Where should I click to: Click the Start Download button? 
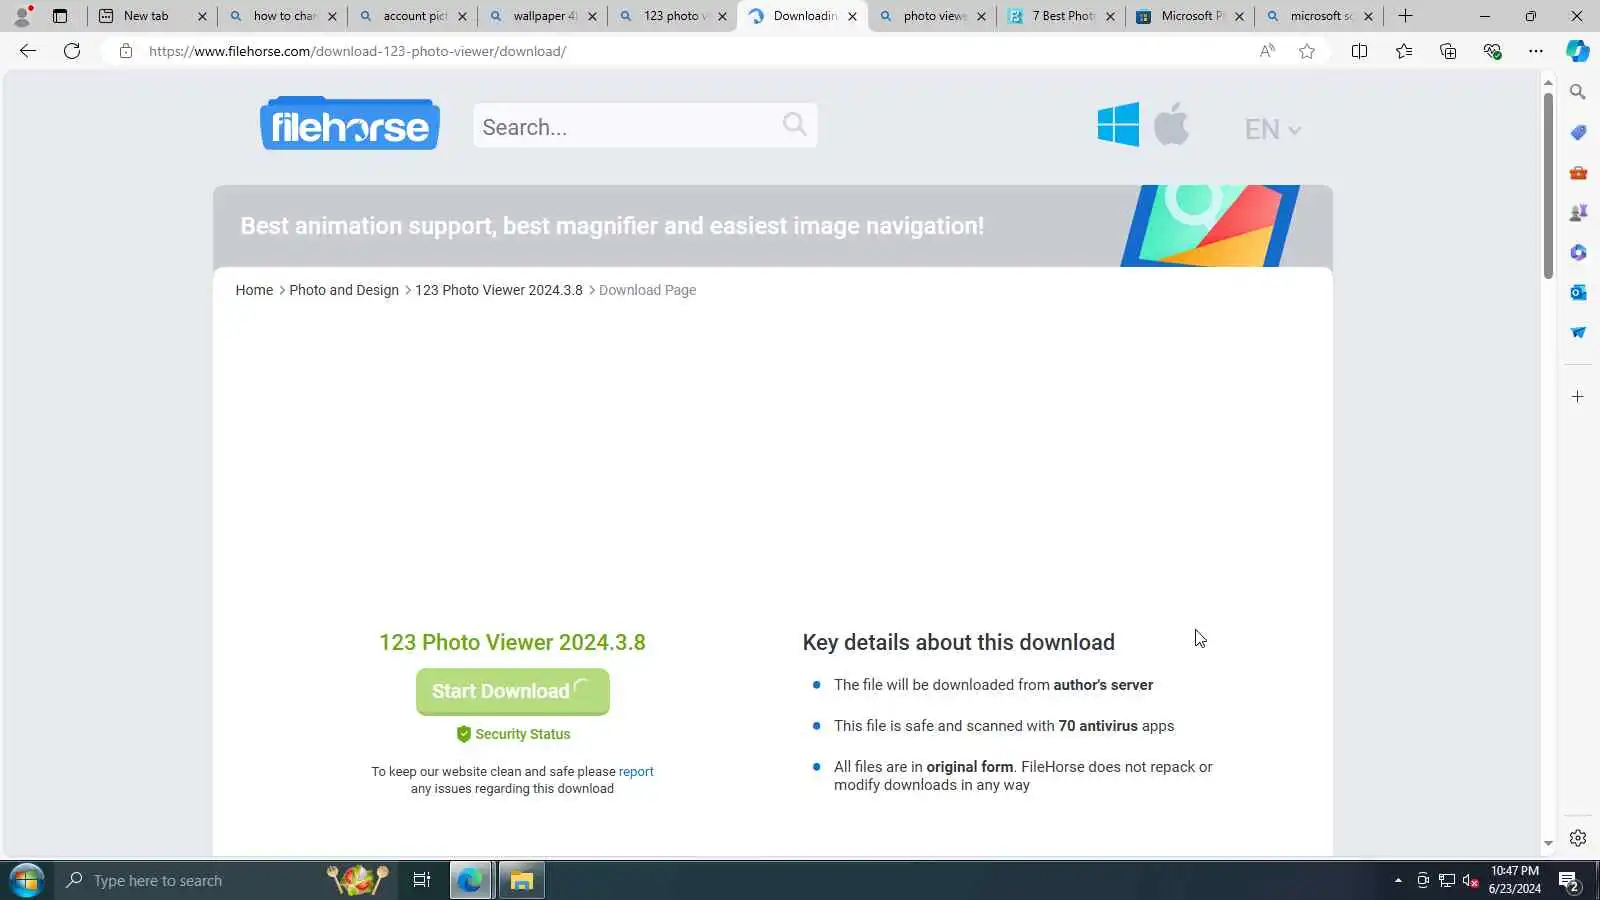pyautogui.click(x=512, y=691)
